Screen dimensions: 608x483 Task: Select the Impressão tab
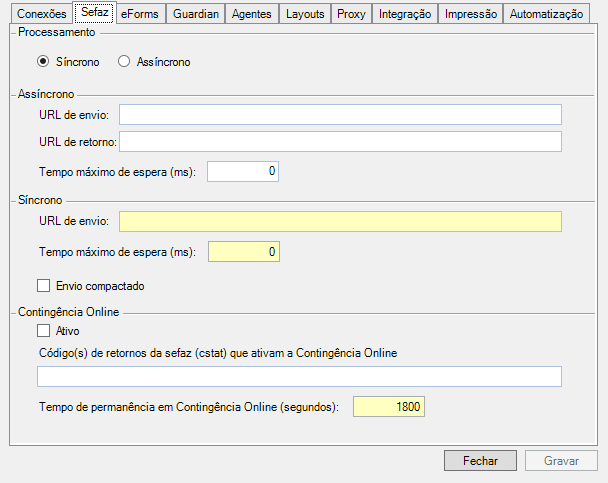point(469,15)
